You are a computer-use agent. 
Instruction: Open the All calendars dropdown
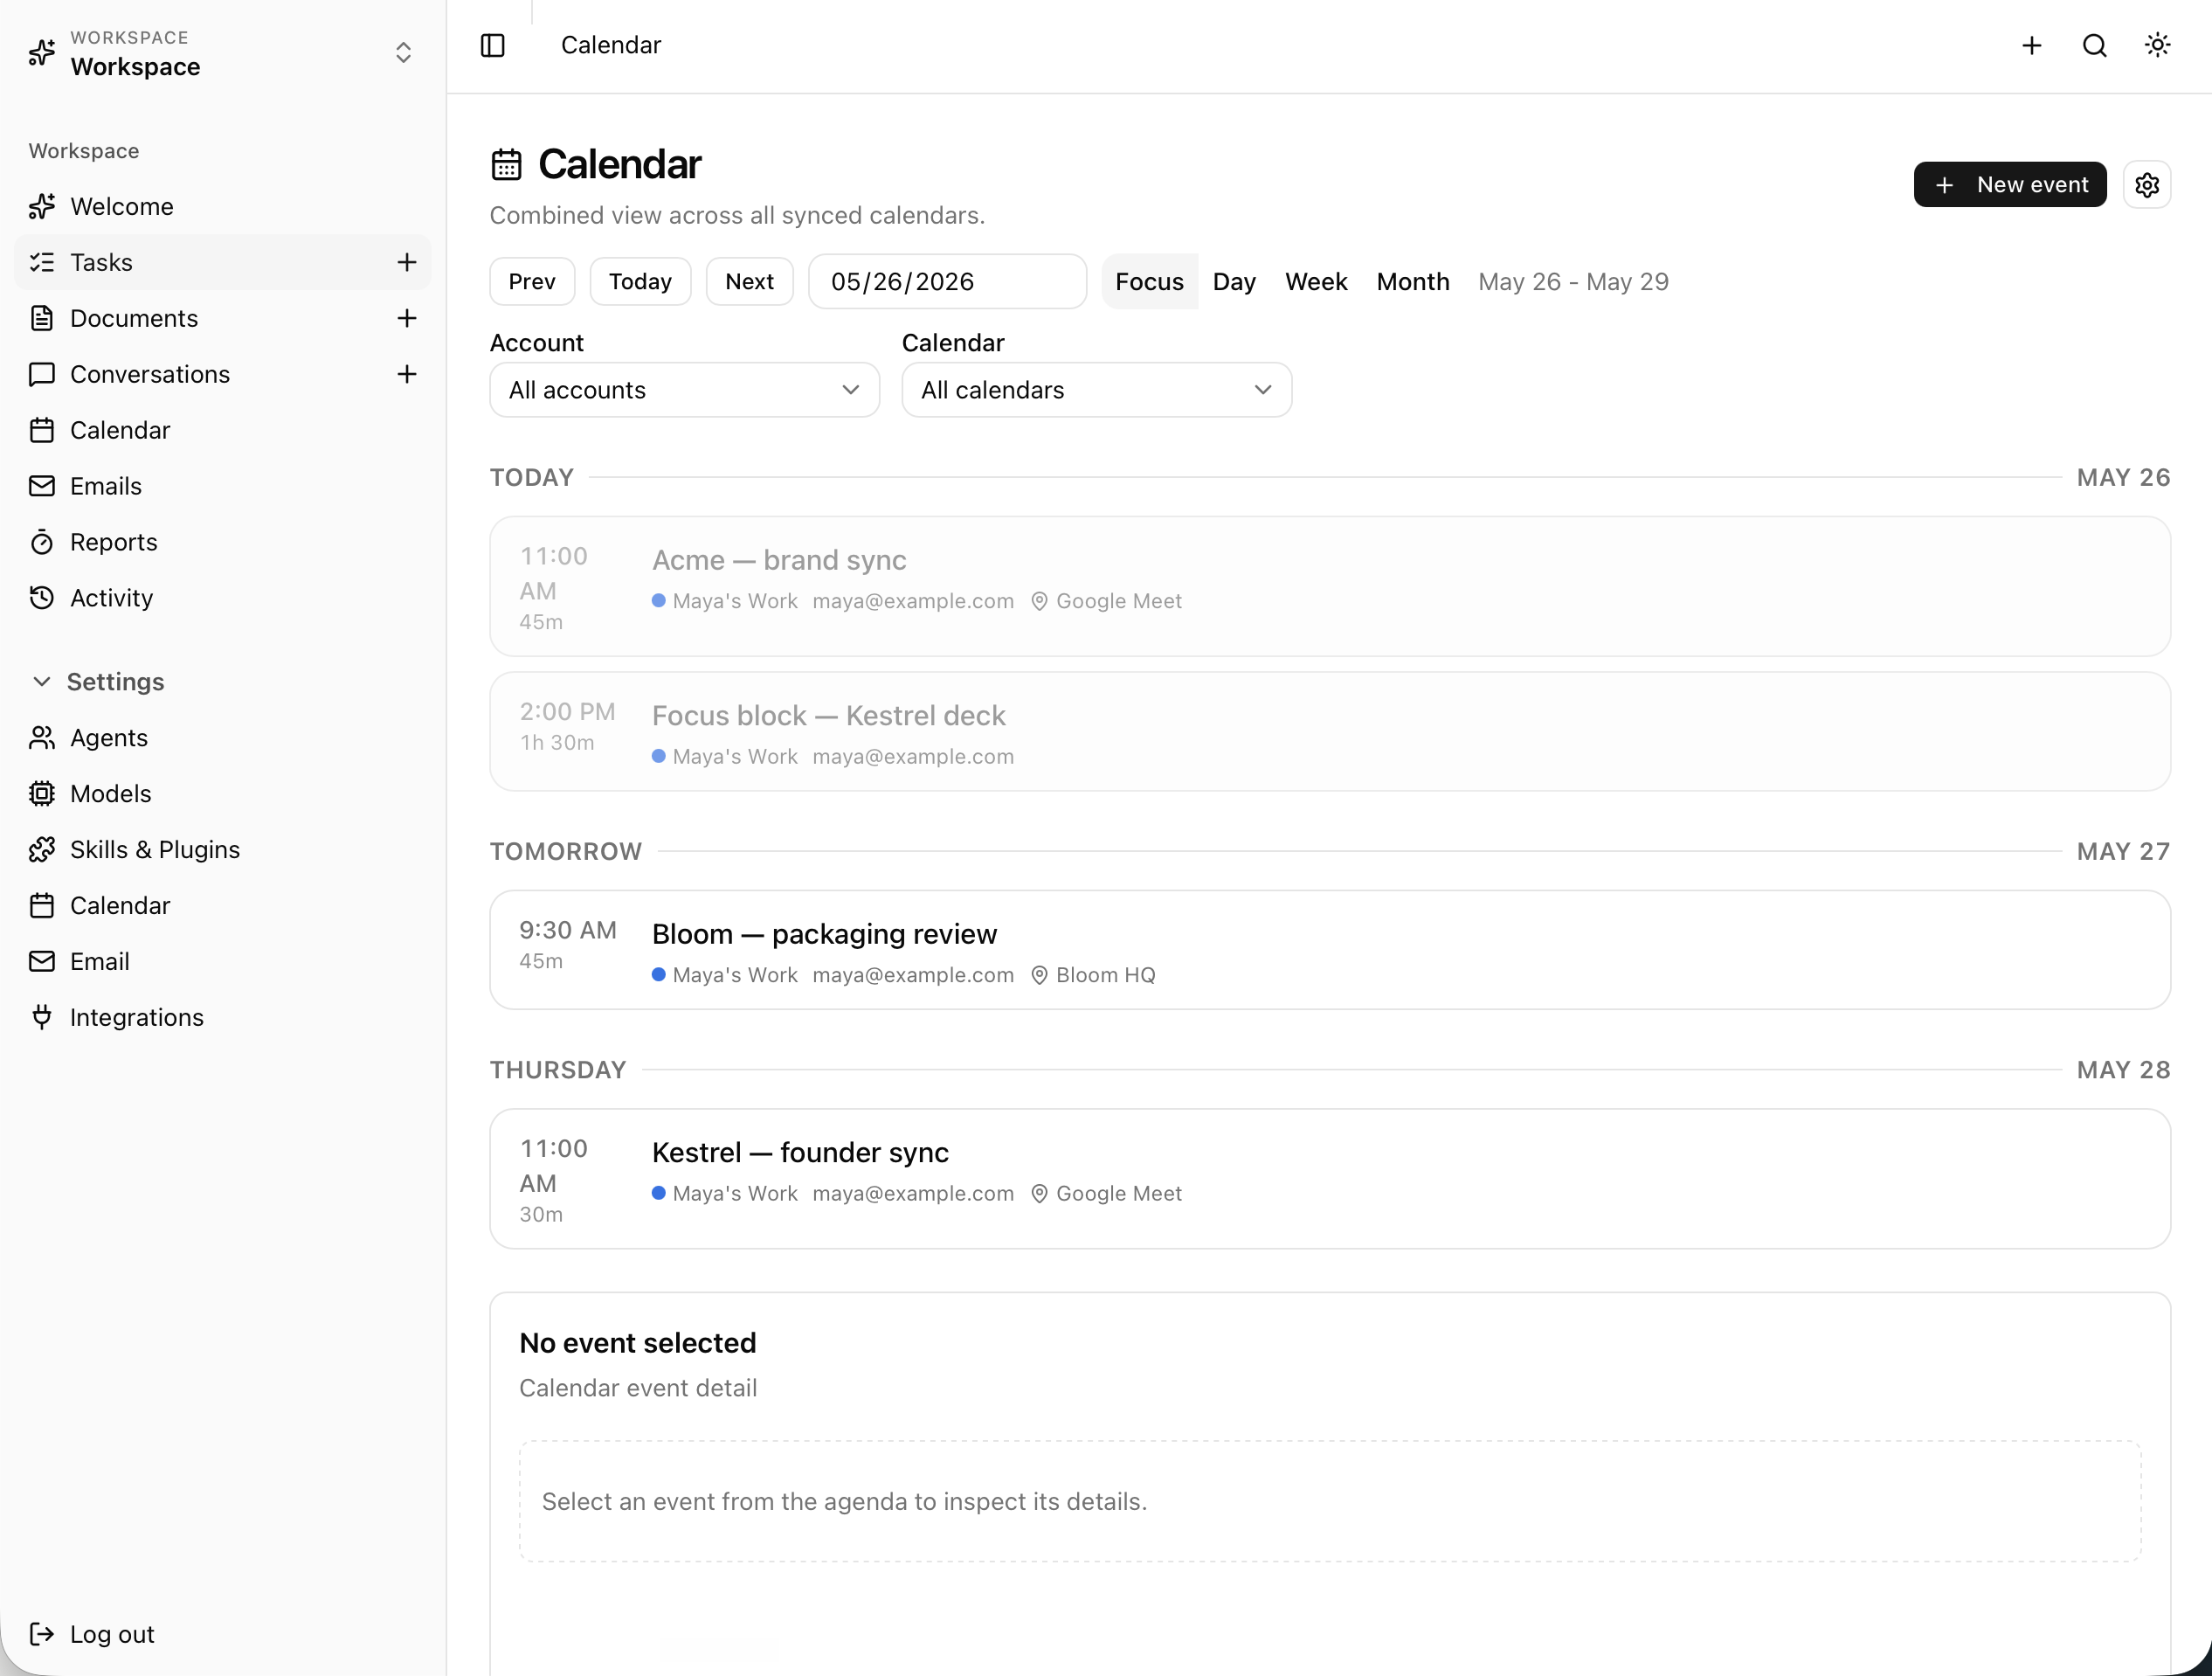pyautogui.click(x=1096, y=390)
